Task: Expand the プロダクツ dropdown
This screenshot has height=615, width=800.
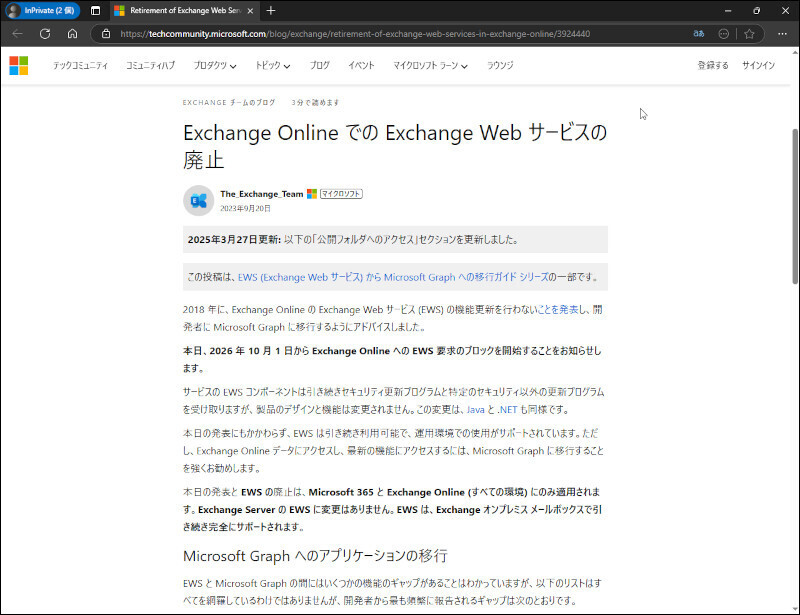Action: 215,65
